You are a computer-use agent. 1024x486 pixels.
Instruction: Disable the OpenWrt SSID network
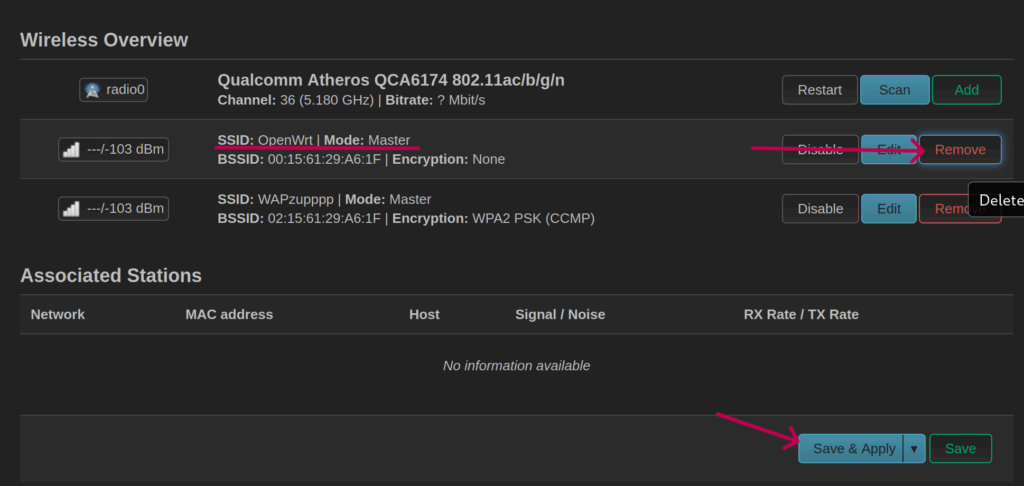click(820, 150)
